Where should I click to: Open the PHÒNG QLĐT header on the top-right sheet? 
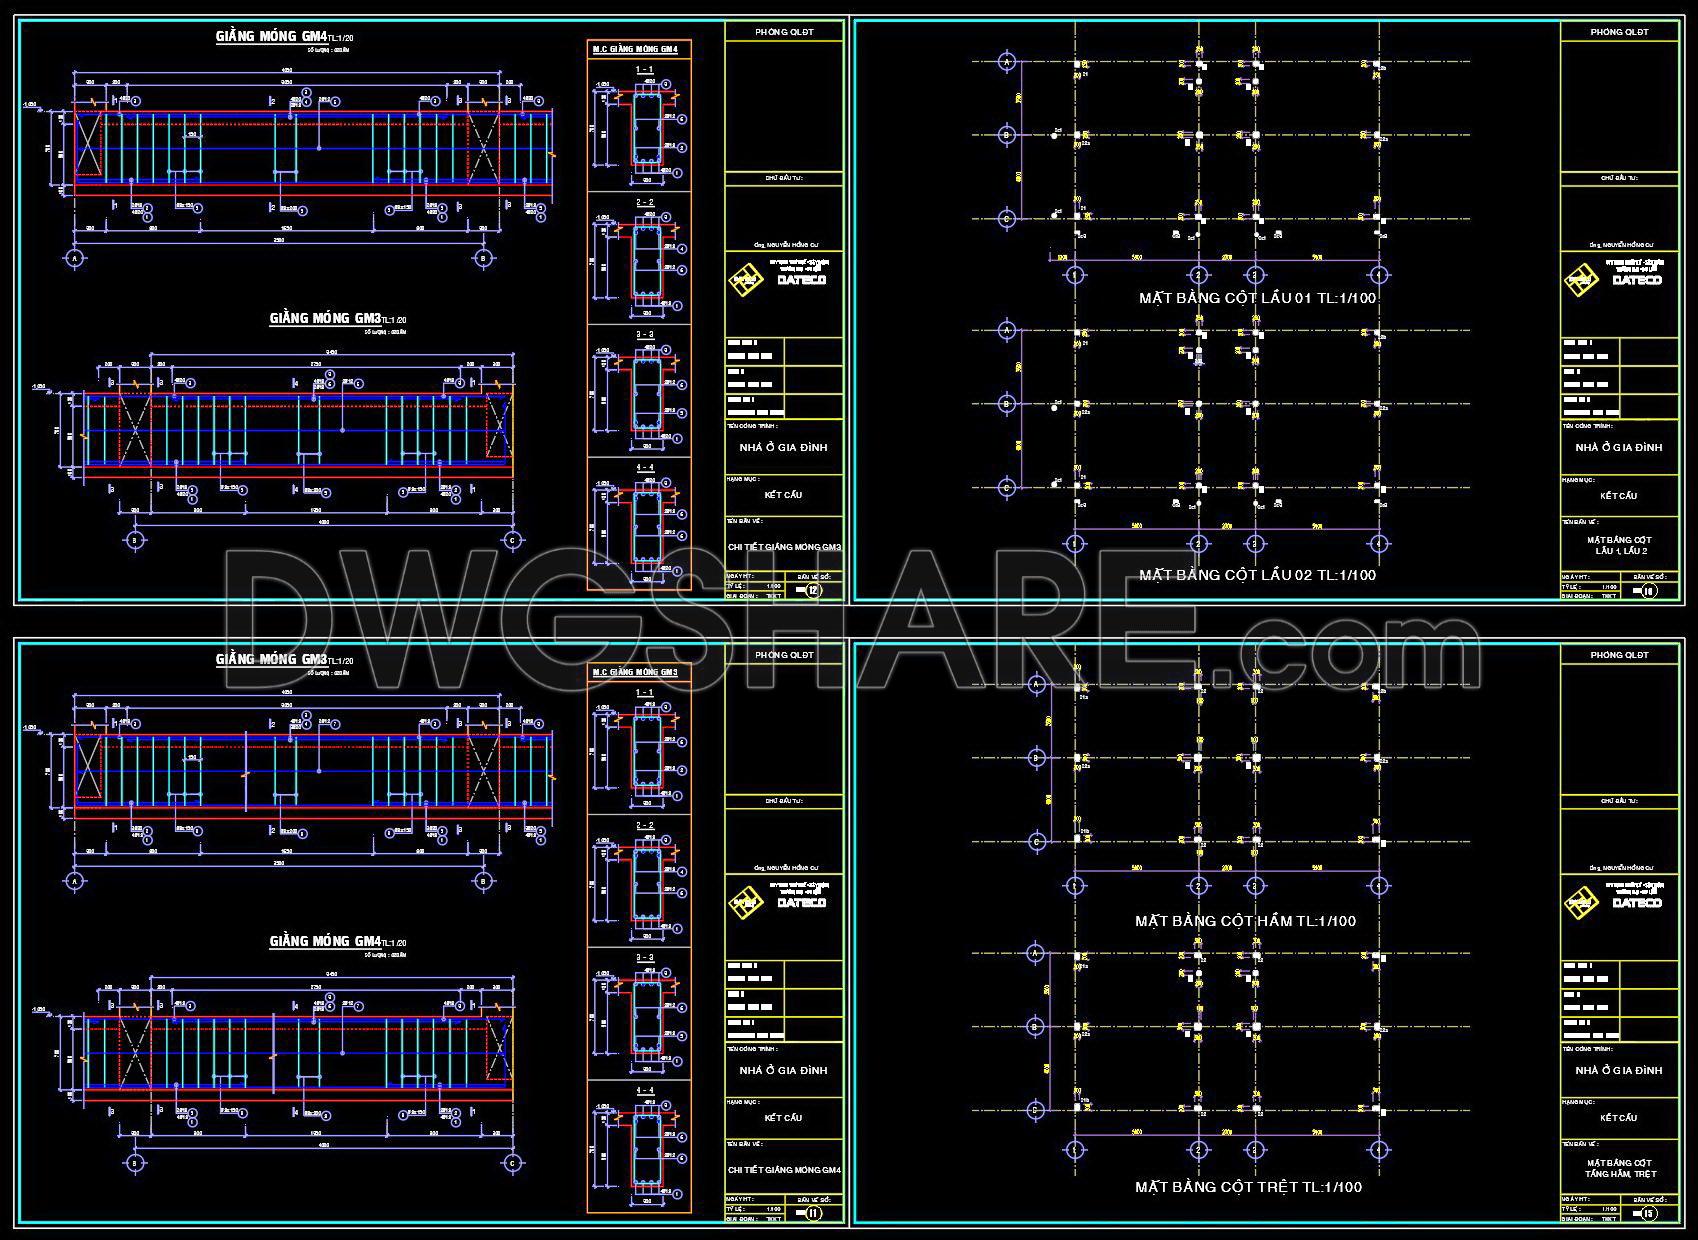tap(1620, 30)
